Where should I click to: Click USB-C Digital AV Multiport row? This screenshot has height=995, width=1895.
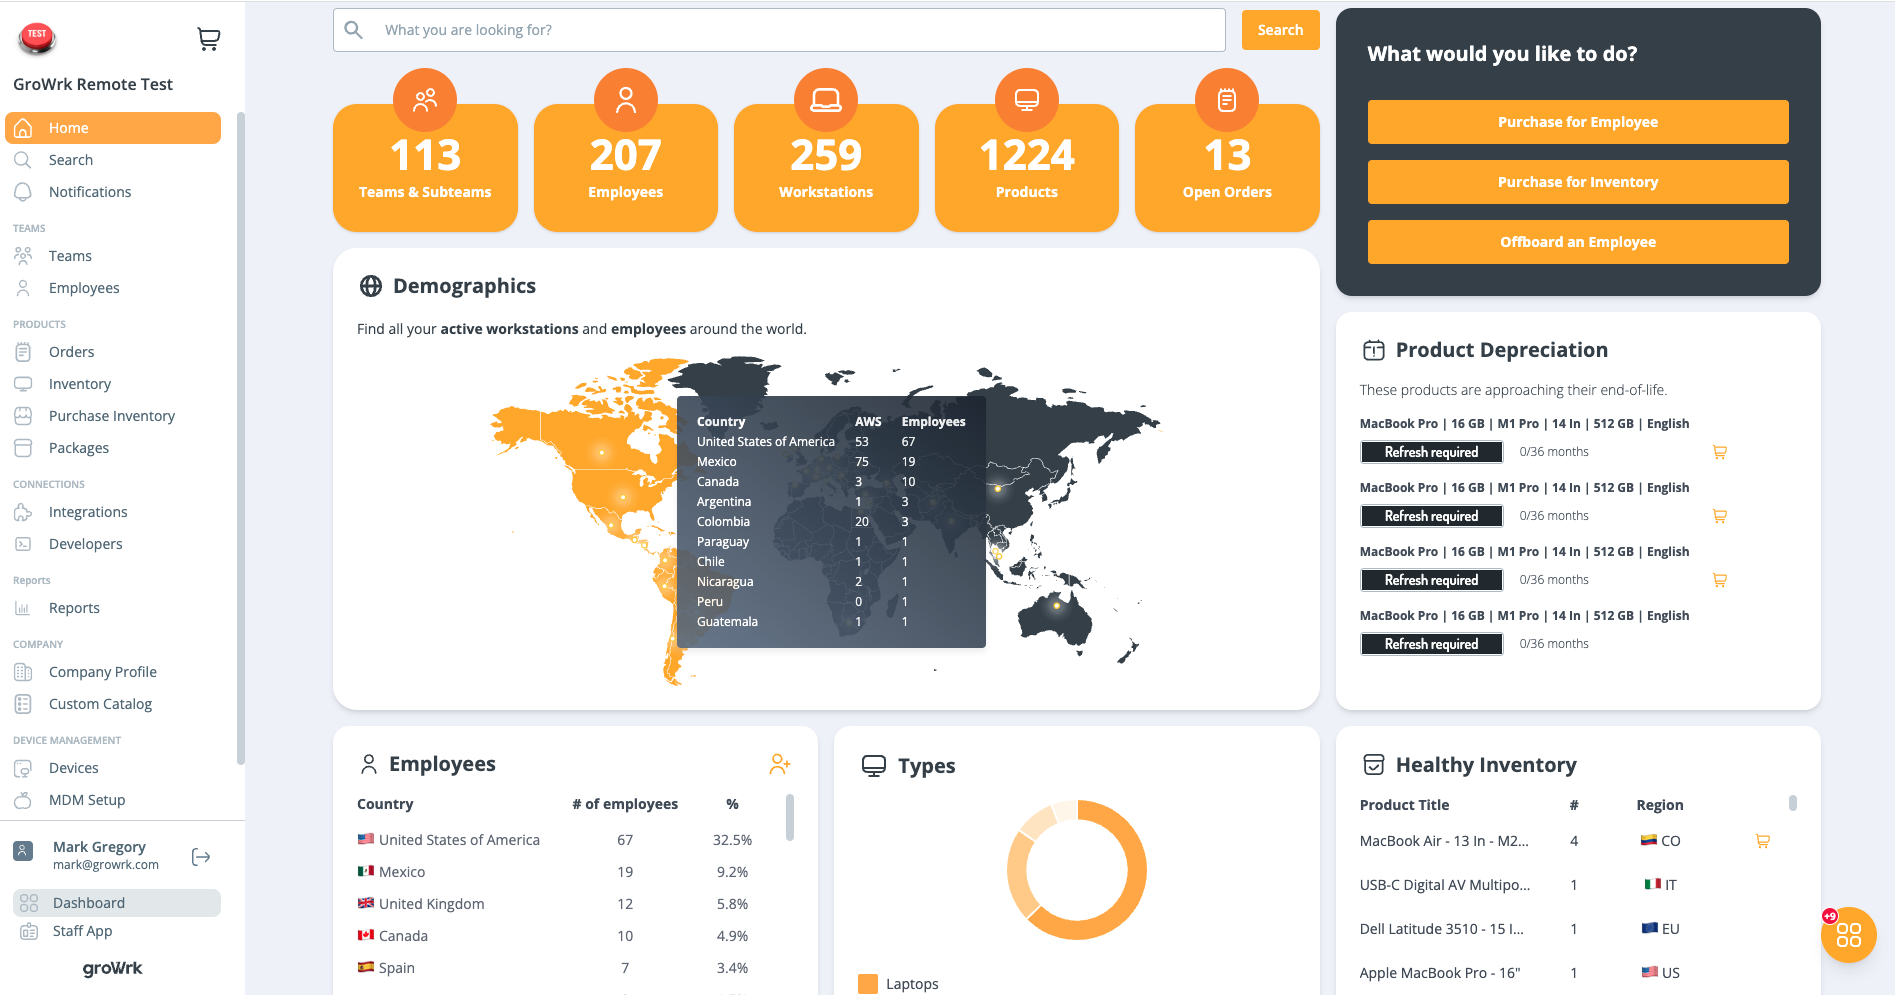pos(1565,885)
